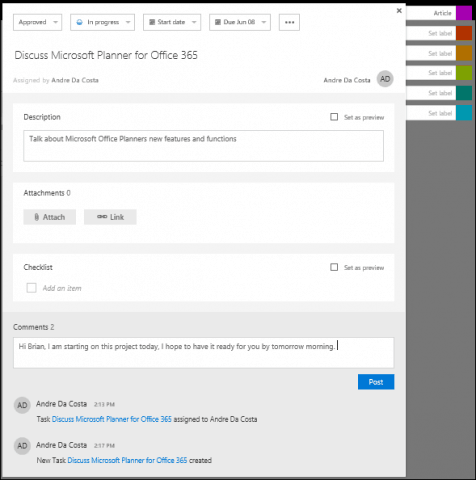Open task link in the 2:17 PM comment
This screenshot has width=476, height=480.
127,460
